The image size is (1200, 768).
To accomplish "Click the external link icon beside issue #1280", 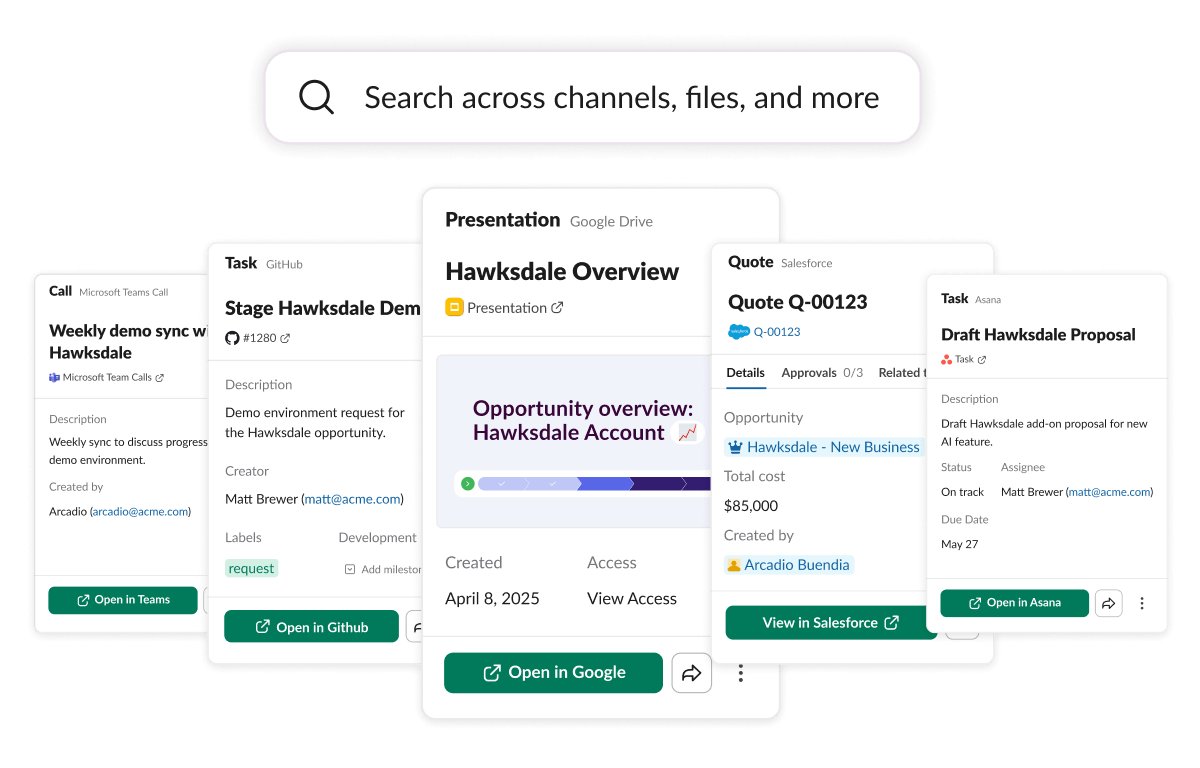I will (x=286, y=338).
